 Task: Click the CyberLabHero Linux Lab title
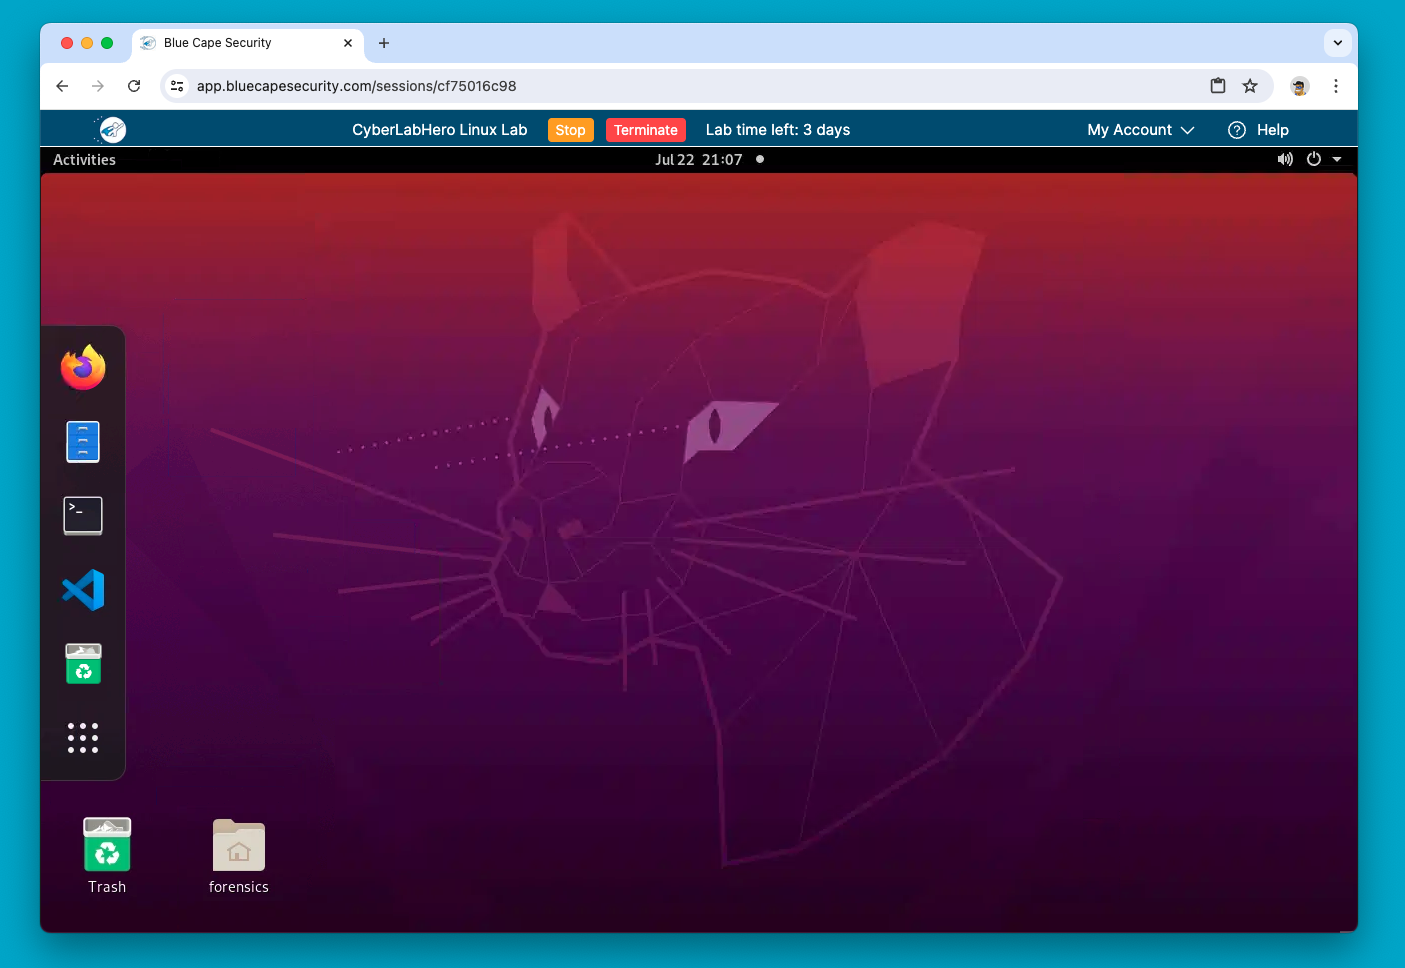point(440,130)
